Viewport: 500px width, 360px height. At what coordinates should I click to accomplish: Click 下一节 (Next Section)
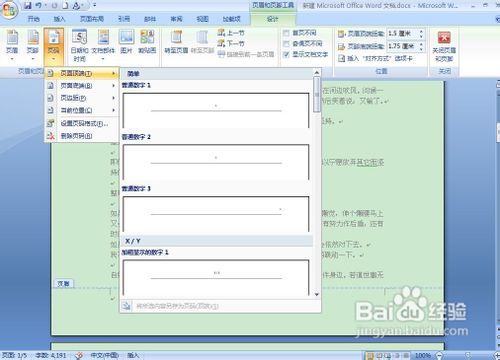(231, 43)
